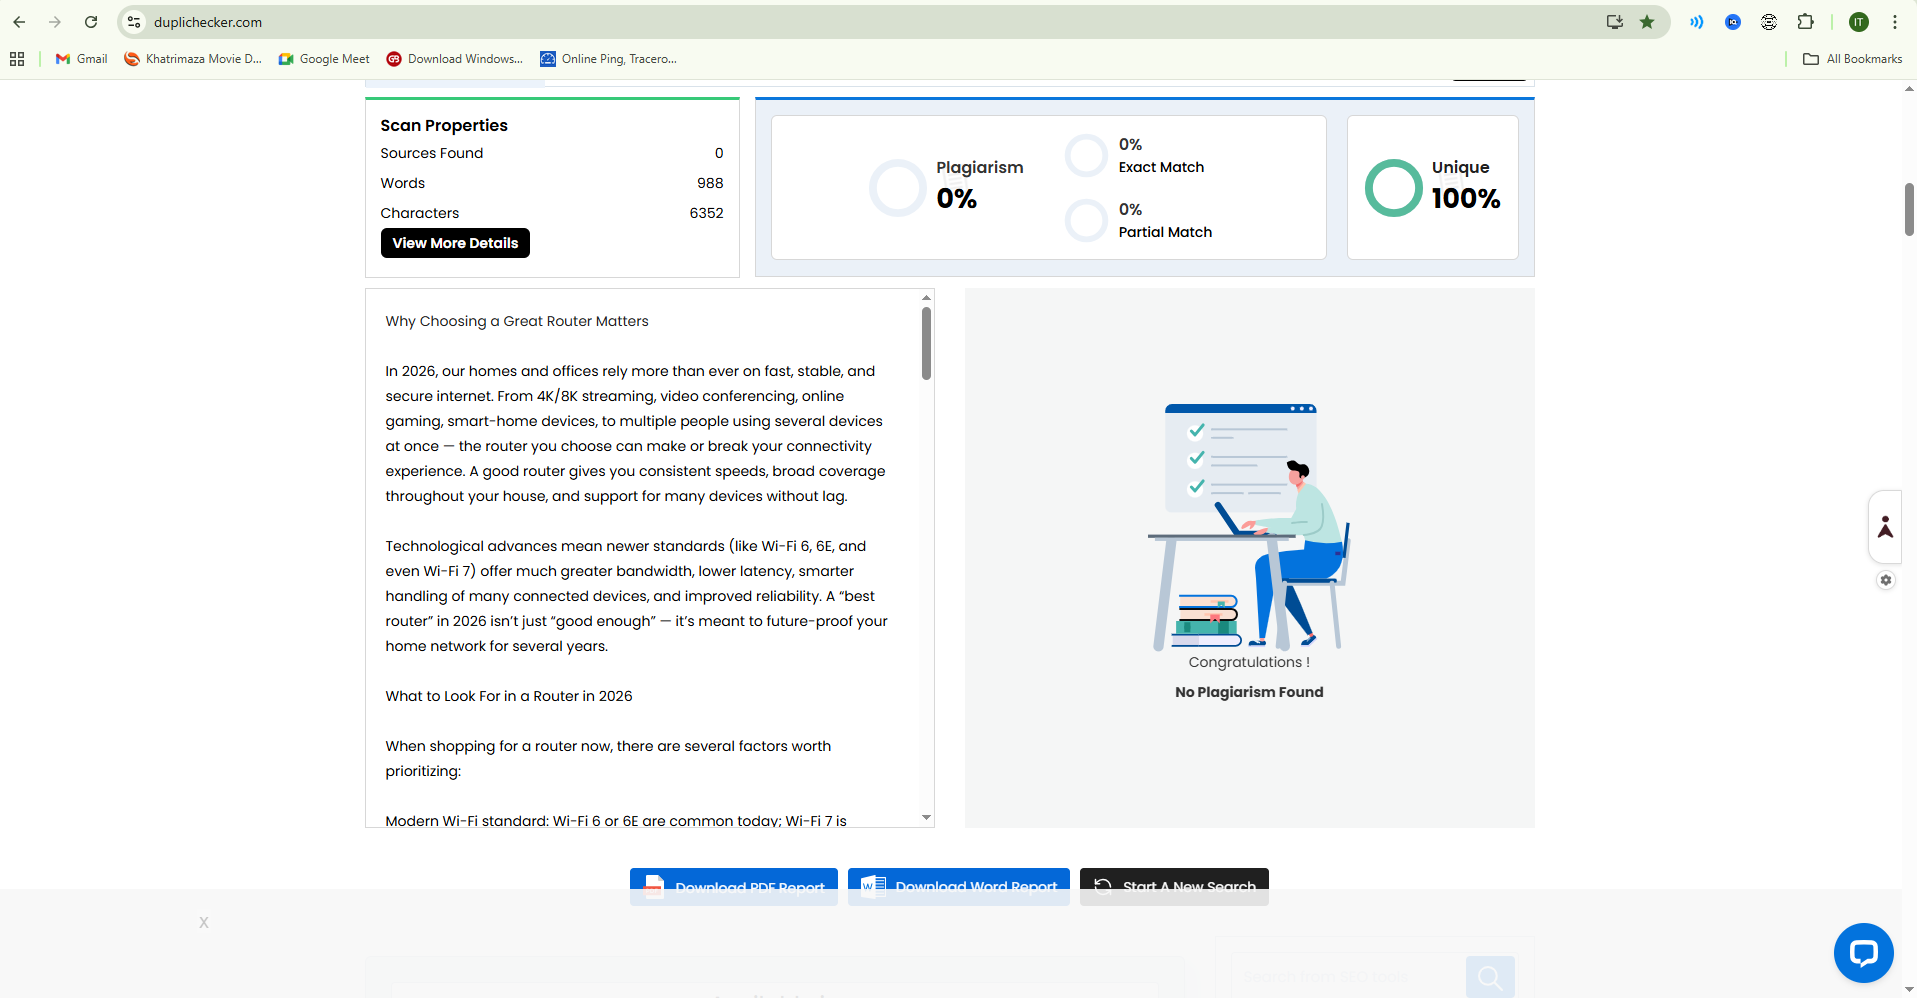The height and width of the screenshot is (998, 1917).
Task: Open the Gmail bookmark
Action: [80, 59]
